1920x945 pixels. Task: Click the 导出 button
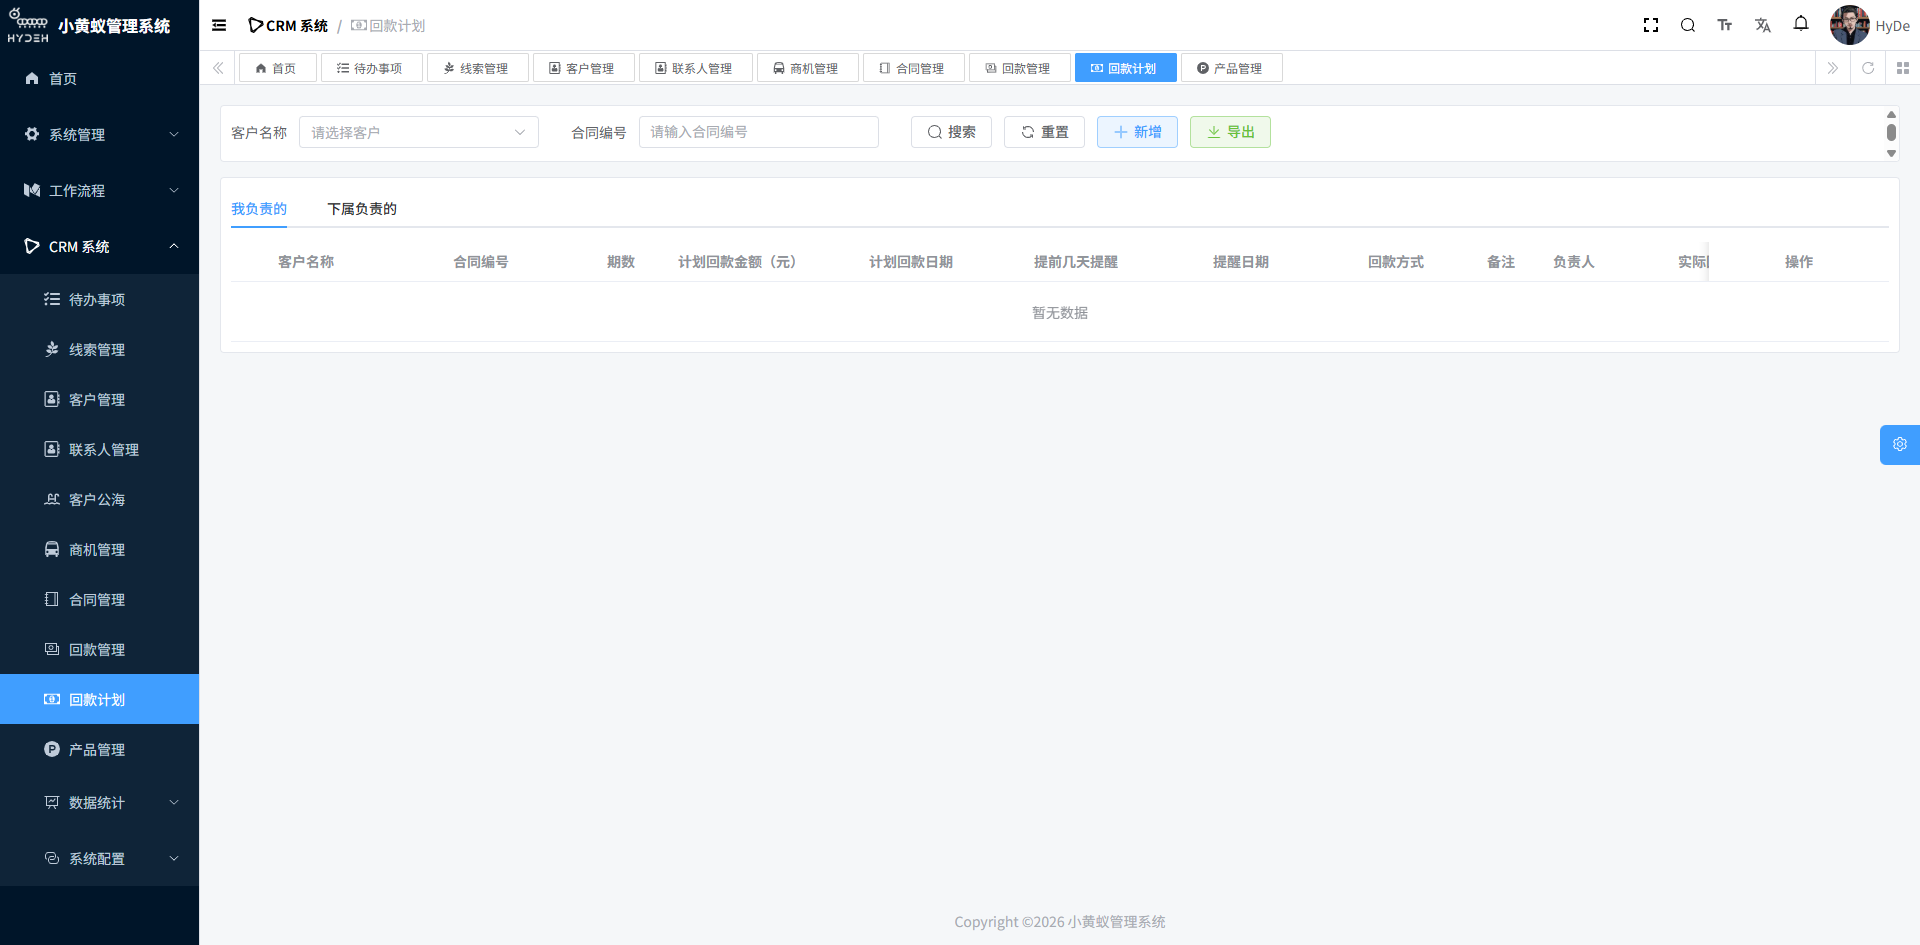[x=1230, y=132]
